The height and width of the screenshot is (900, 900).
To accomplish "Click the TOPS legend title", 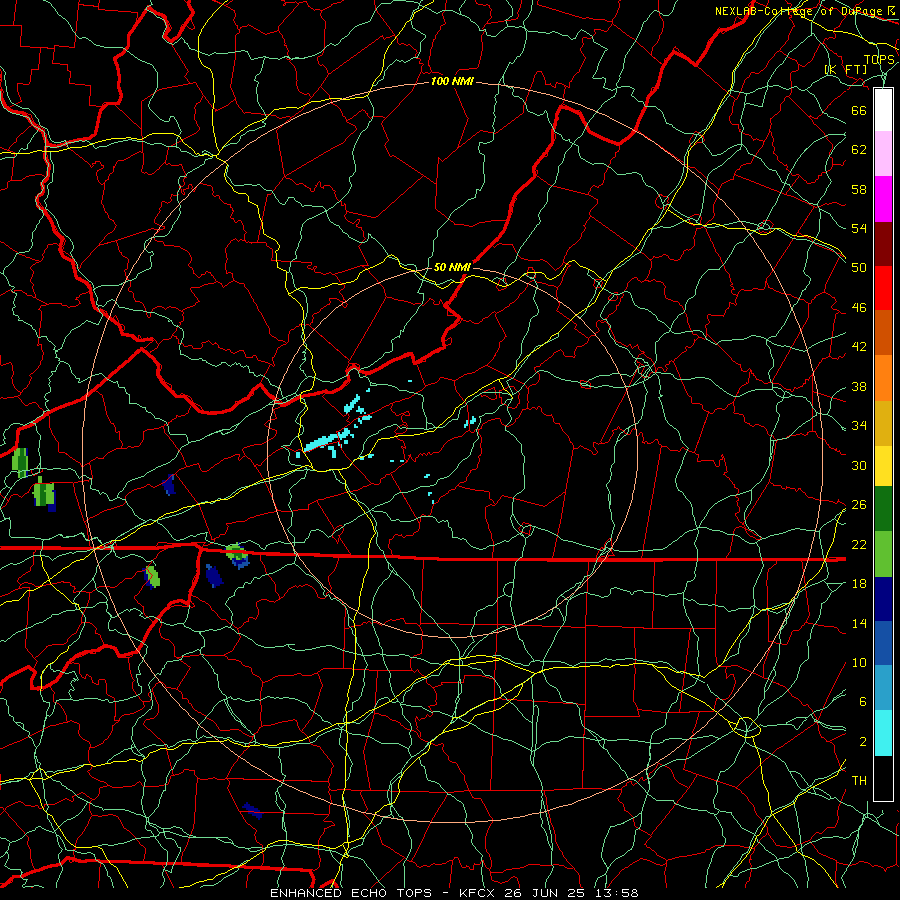I will [x=879, y=60].
